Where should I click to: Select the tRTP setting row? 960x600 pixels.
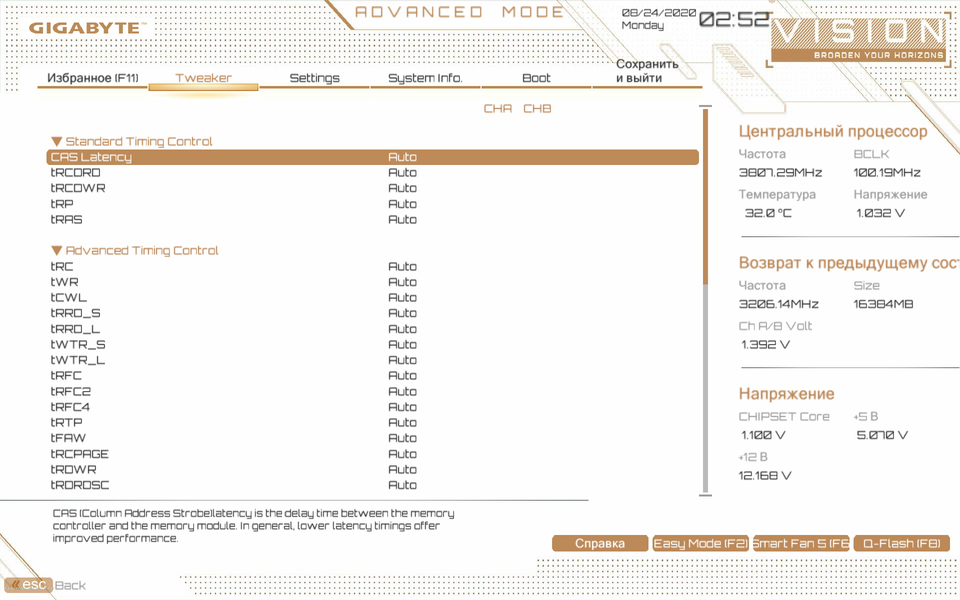coord(372,422)
